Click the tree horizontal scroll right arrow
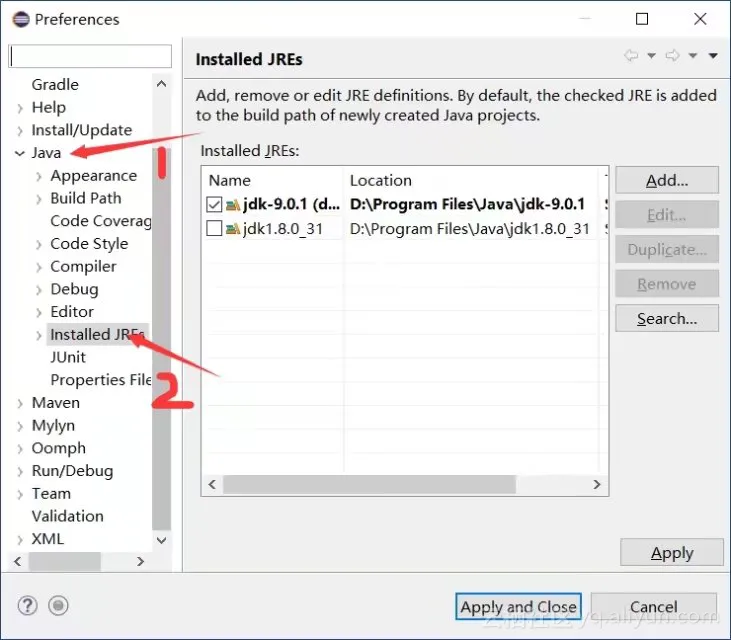Screen dimensions: 731x640 point(140,561)
